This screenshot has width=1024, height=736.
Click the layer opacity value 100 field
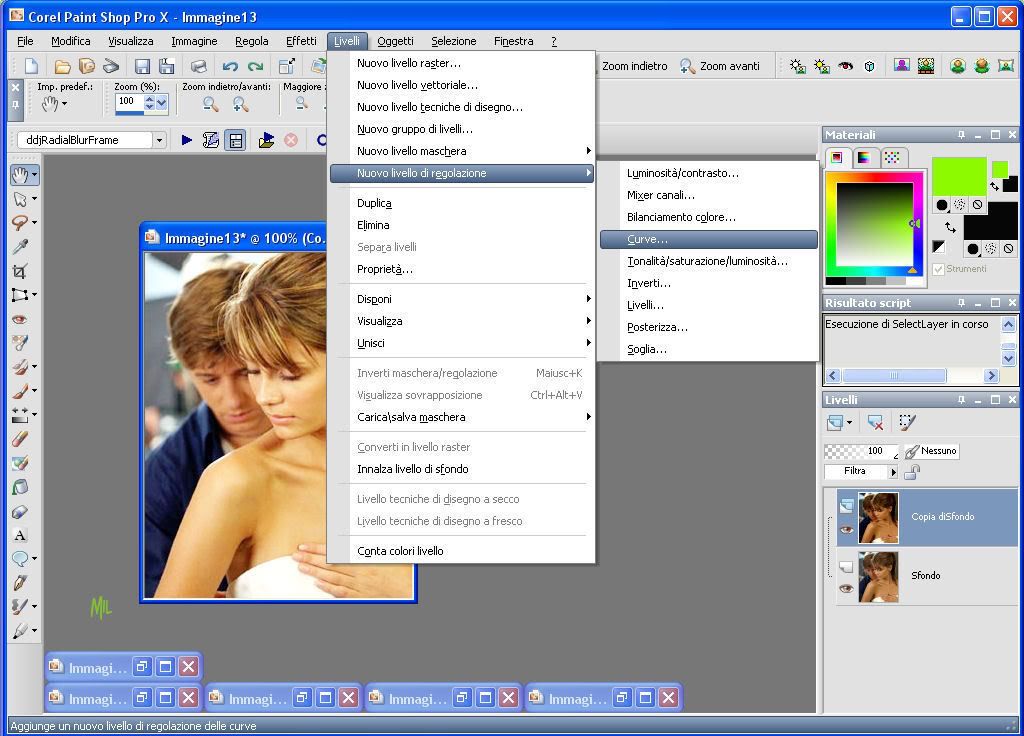click(861, 451)
